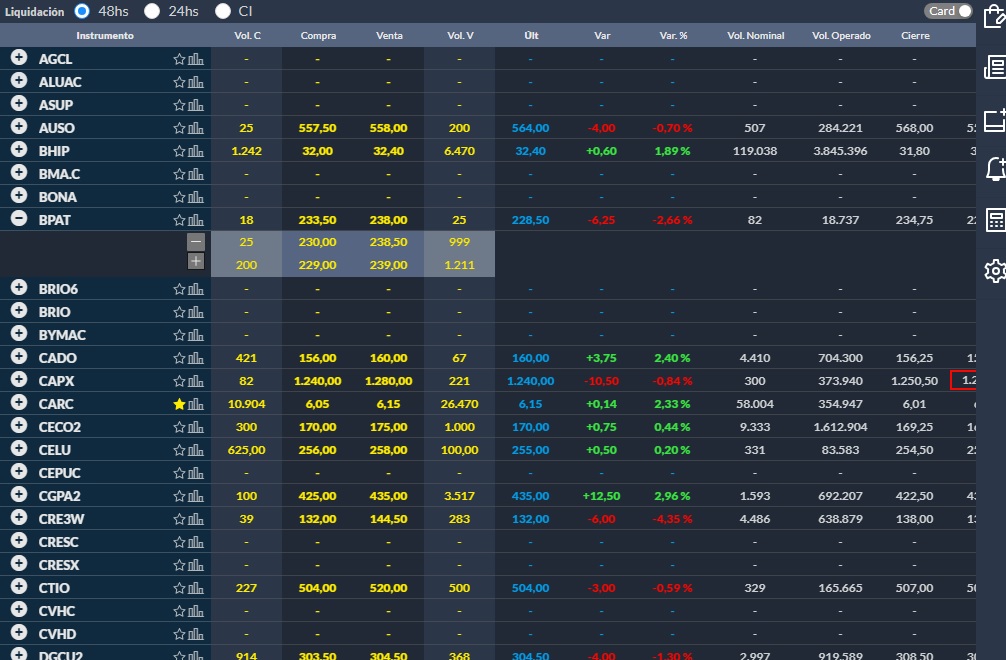Click the BHIP Compra price 32,00
The height and width of the screenshot is (660, 1006).
click(x=317, y=151)
